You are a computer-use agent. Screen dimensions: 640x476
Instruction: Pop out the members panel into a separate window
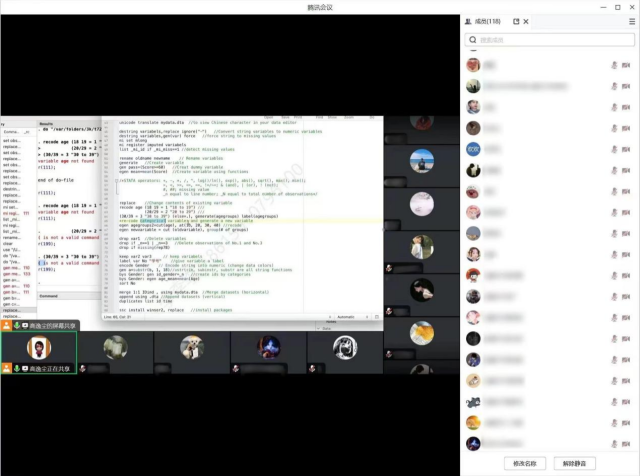click(x=516, y=20)
